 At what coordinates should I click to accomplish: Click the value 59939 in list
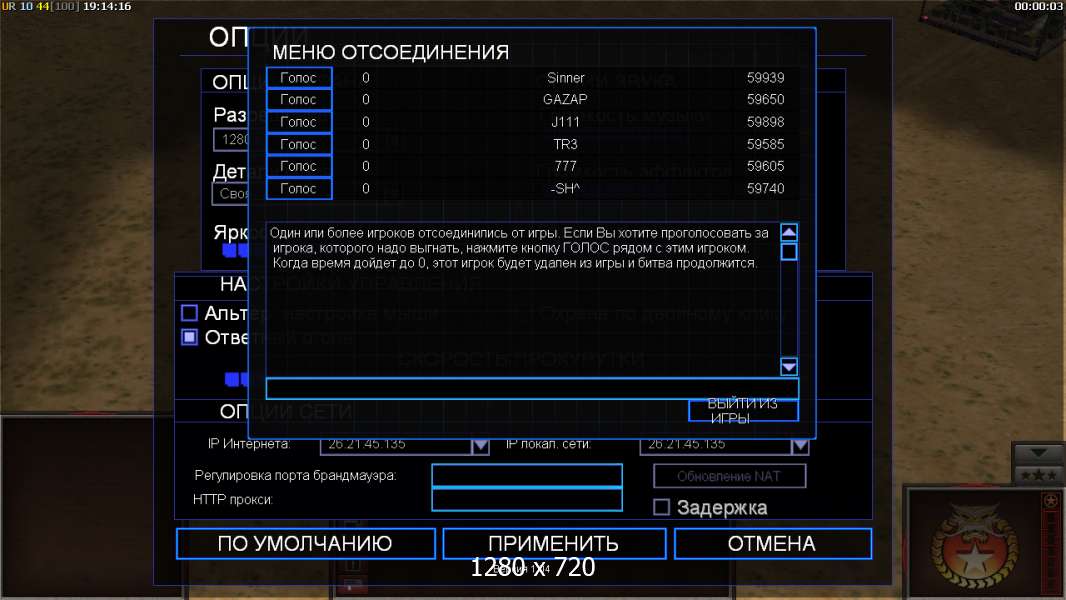click(766, 77)
